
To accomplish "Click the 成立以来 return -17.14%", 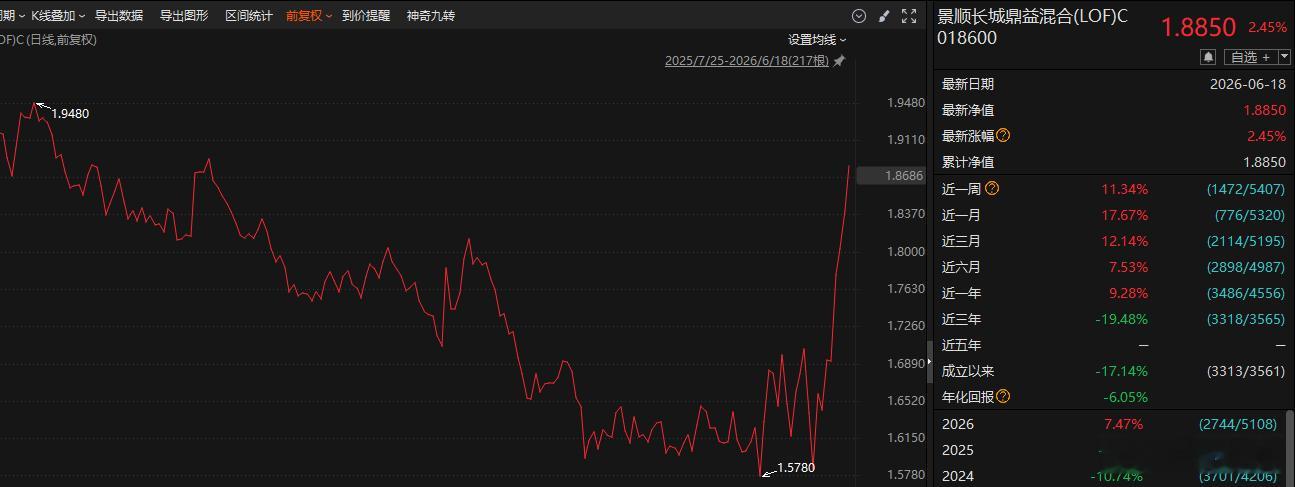I will 1123,371.
